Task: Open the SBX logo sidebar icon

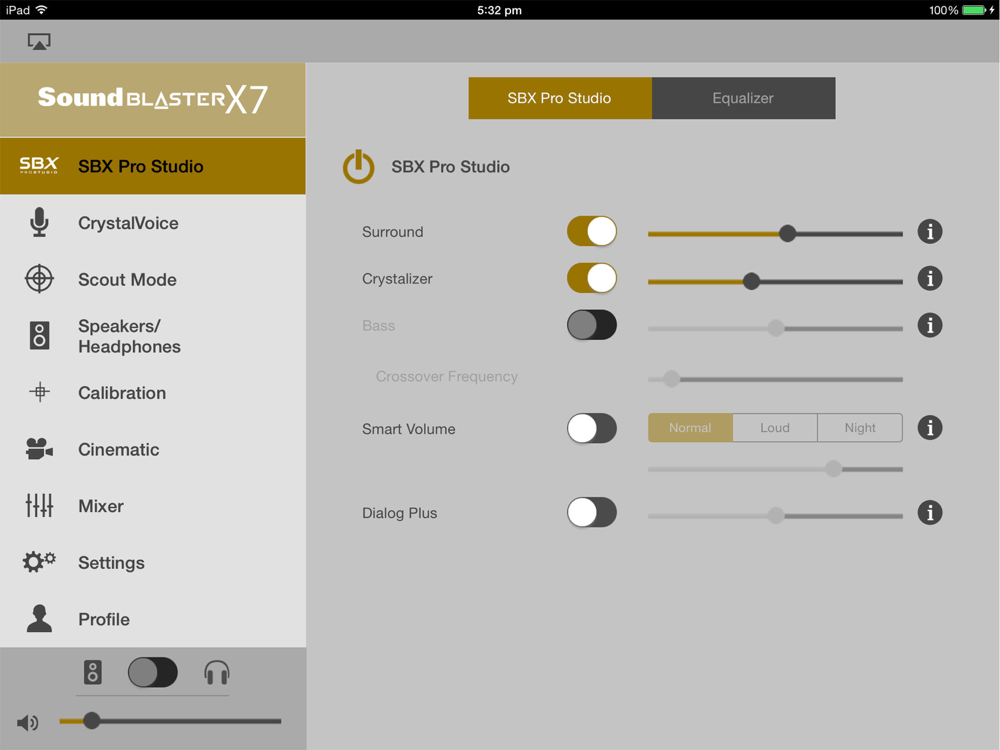Action: pyautogui.click(x=39, y=166)
